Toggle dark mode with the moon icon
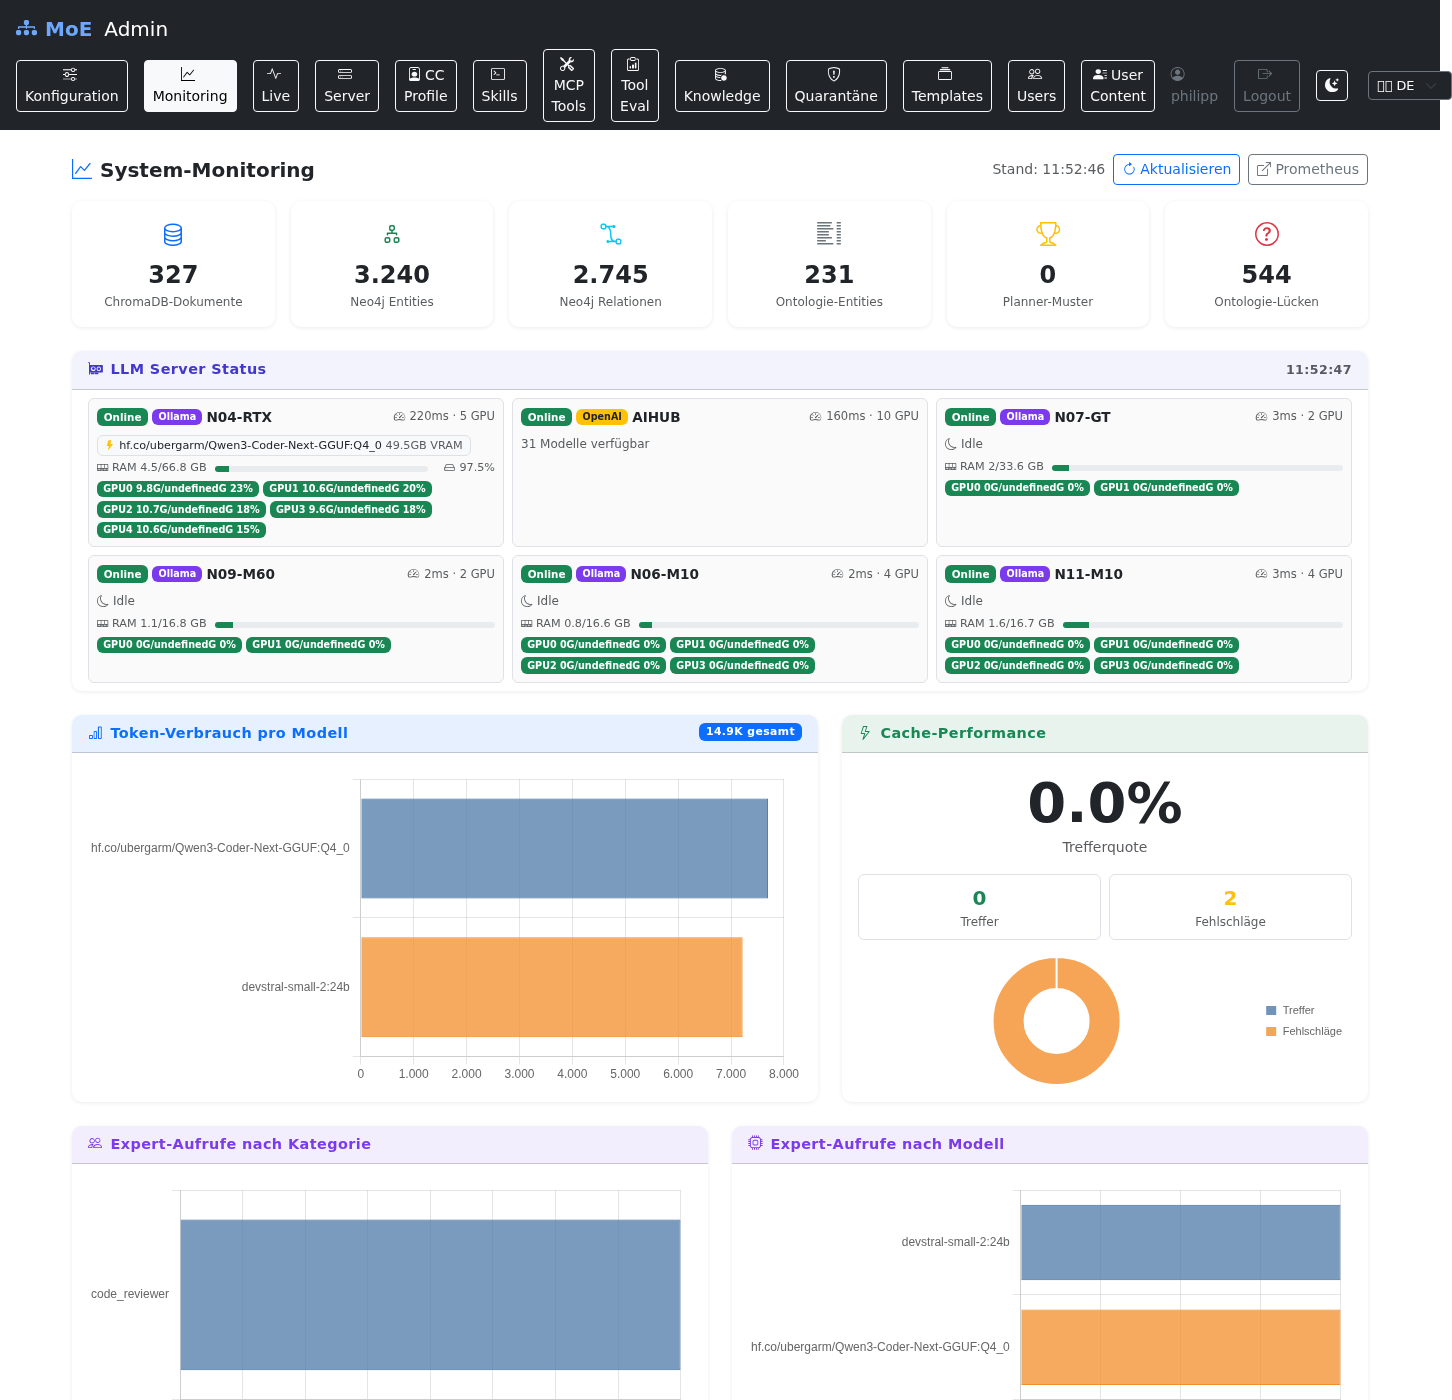This screenshot has height=1400, width=1452. pyautogui.click(x=1331, y=86)
